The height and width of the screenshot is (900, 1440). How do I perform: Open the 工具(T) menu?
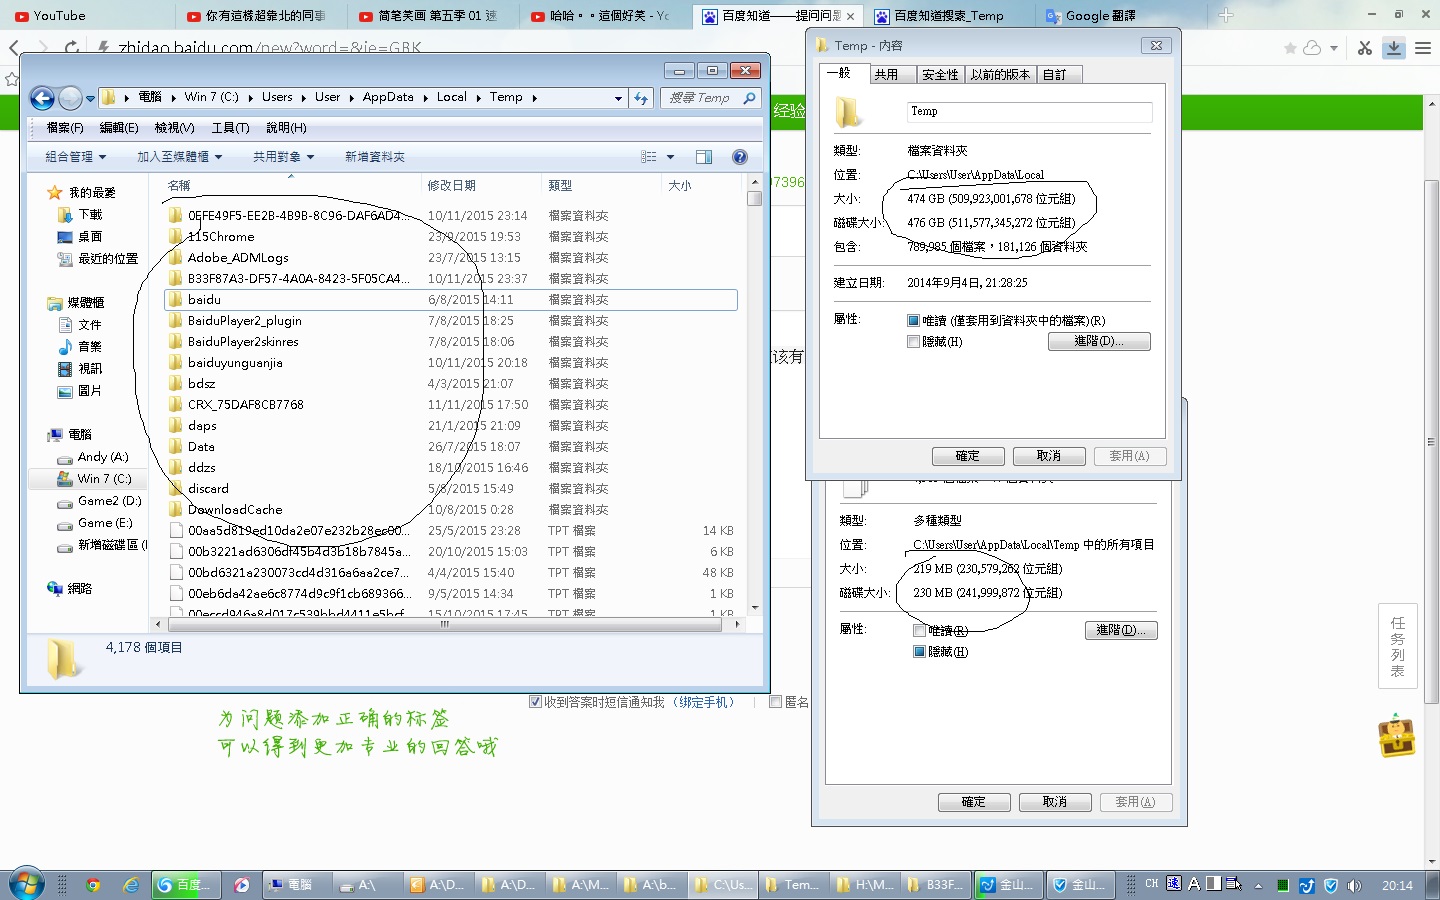(230, 128)
